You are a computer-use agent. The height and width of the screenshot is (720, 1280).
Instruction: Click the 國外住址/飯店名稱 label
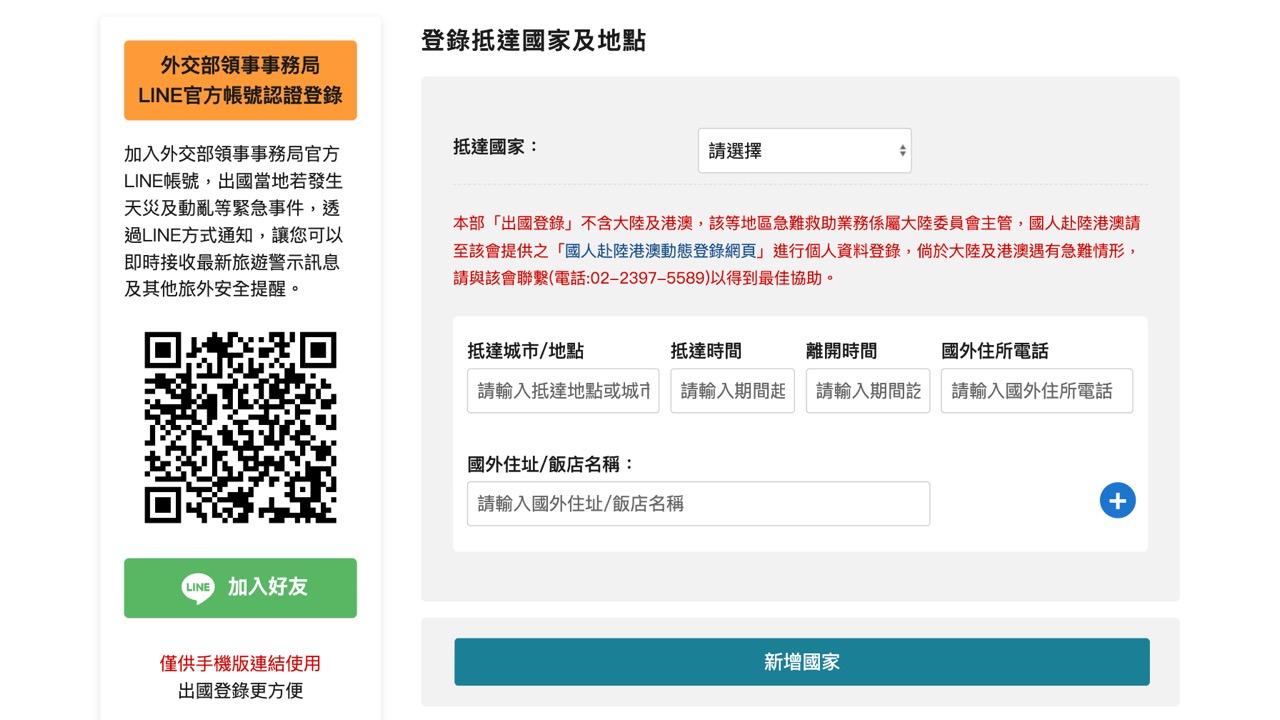[551, 464]
